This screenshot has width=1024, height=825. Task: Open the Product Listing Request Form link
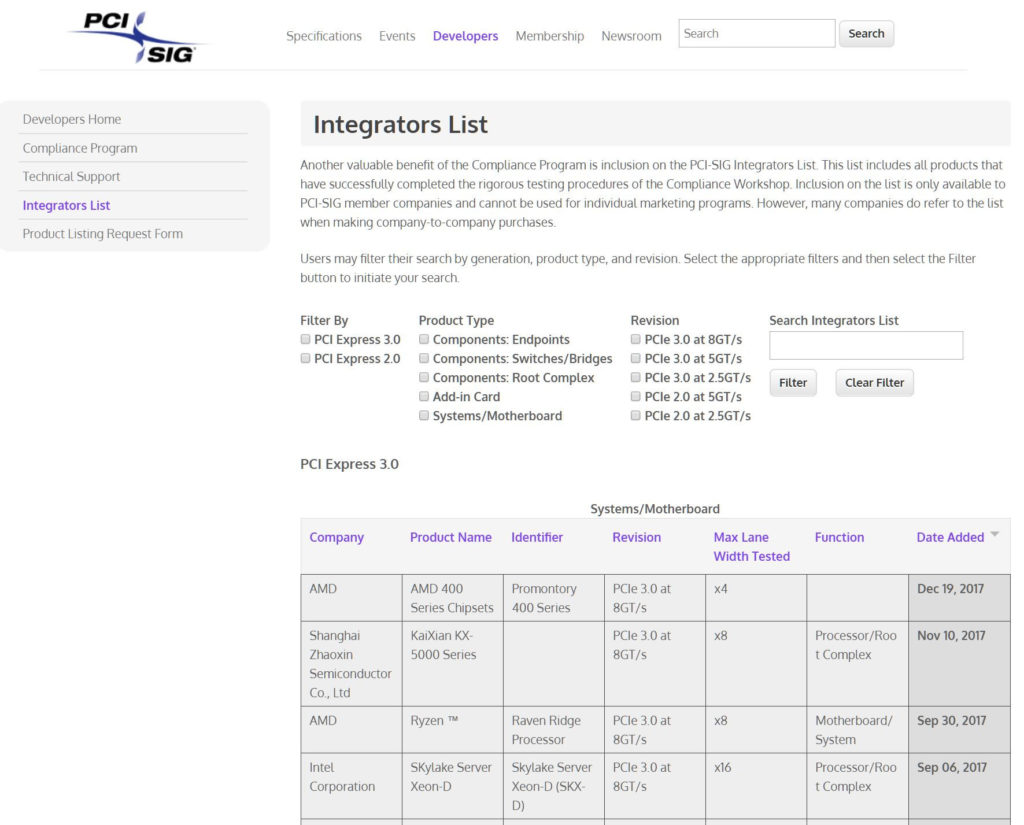click(x=102, y=234)
